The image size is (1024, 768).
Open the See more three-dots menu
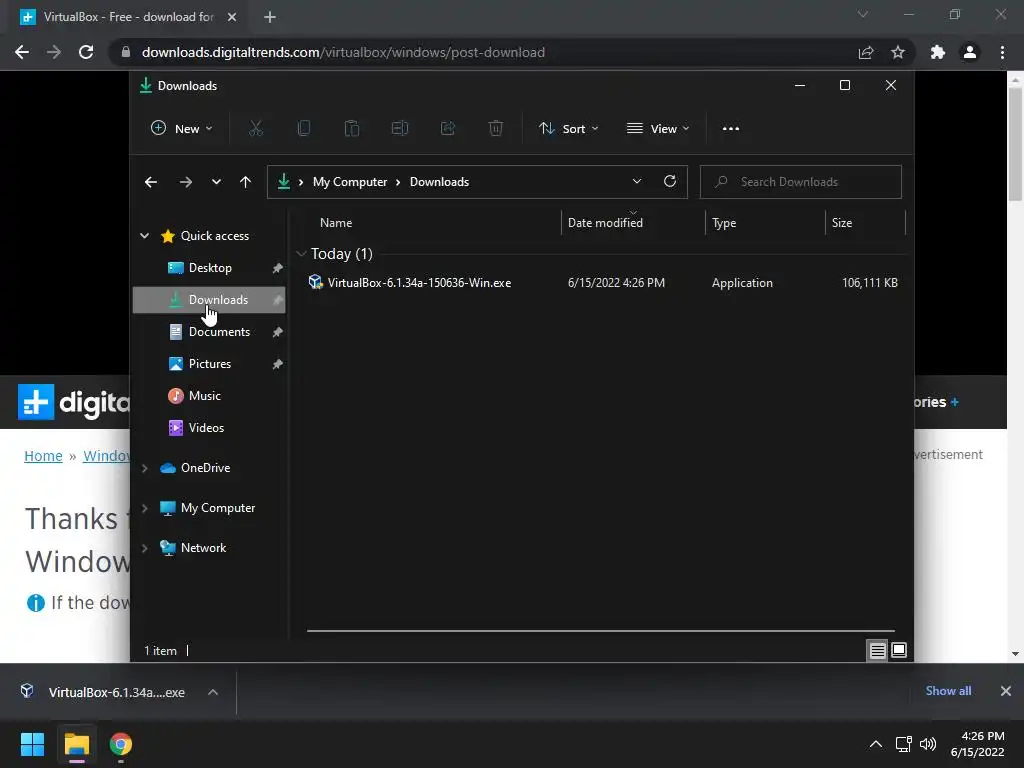coord(731,129)
